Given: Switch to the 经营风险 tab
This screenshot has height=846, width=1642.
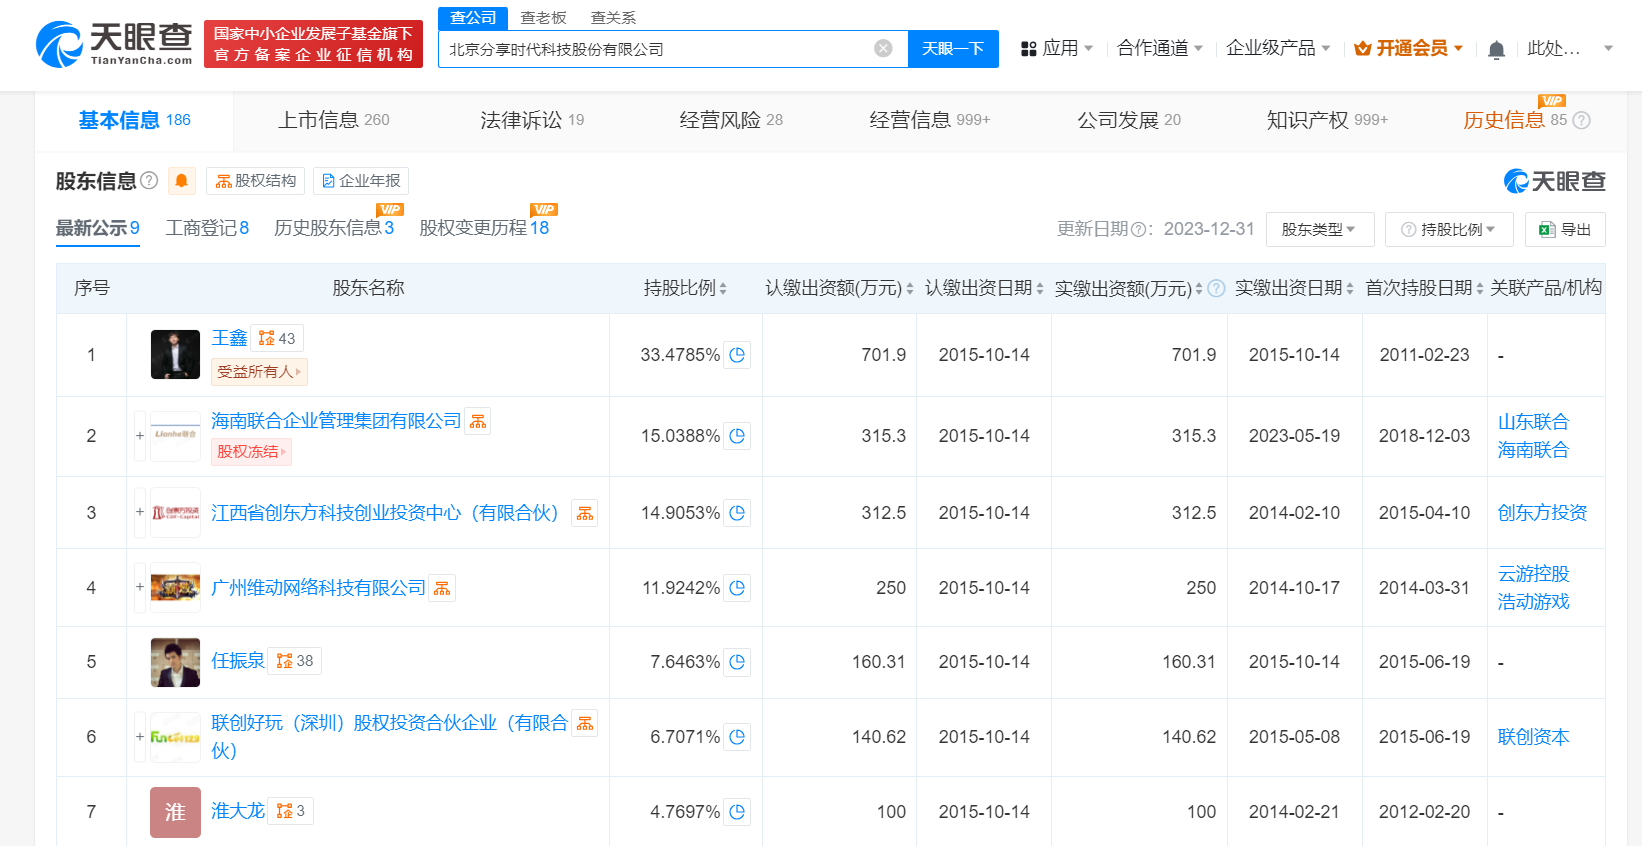Looking at the screenshot, I should pyautogui.click(x=731, y=120).
